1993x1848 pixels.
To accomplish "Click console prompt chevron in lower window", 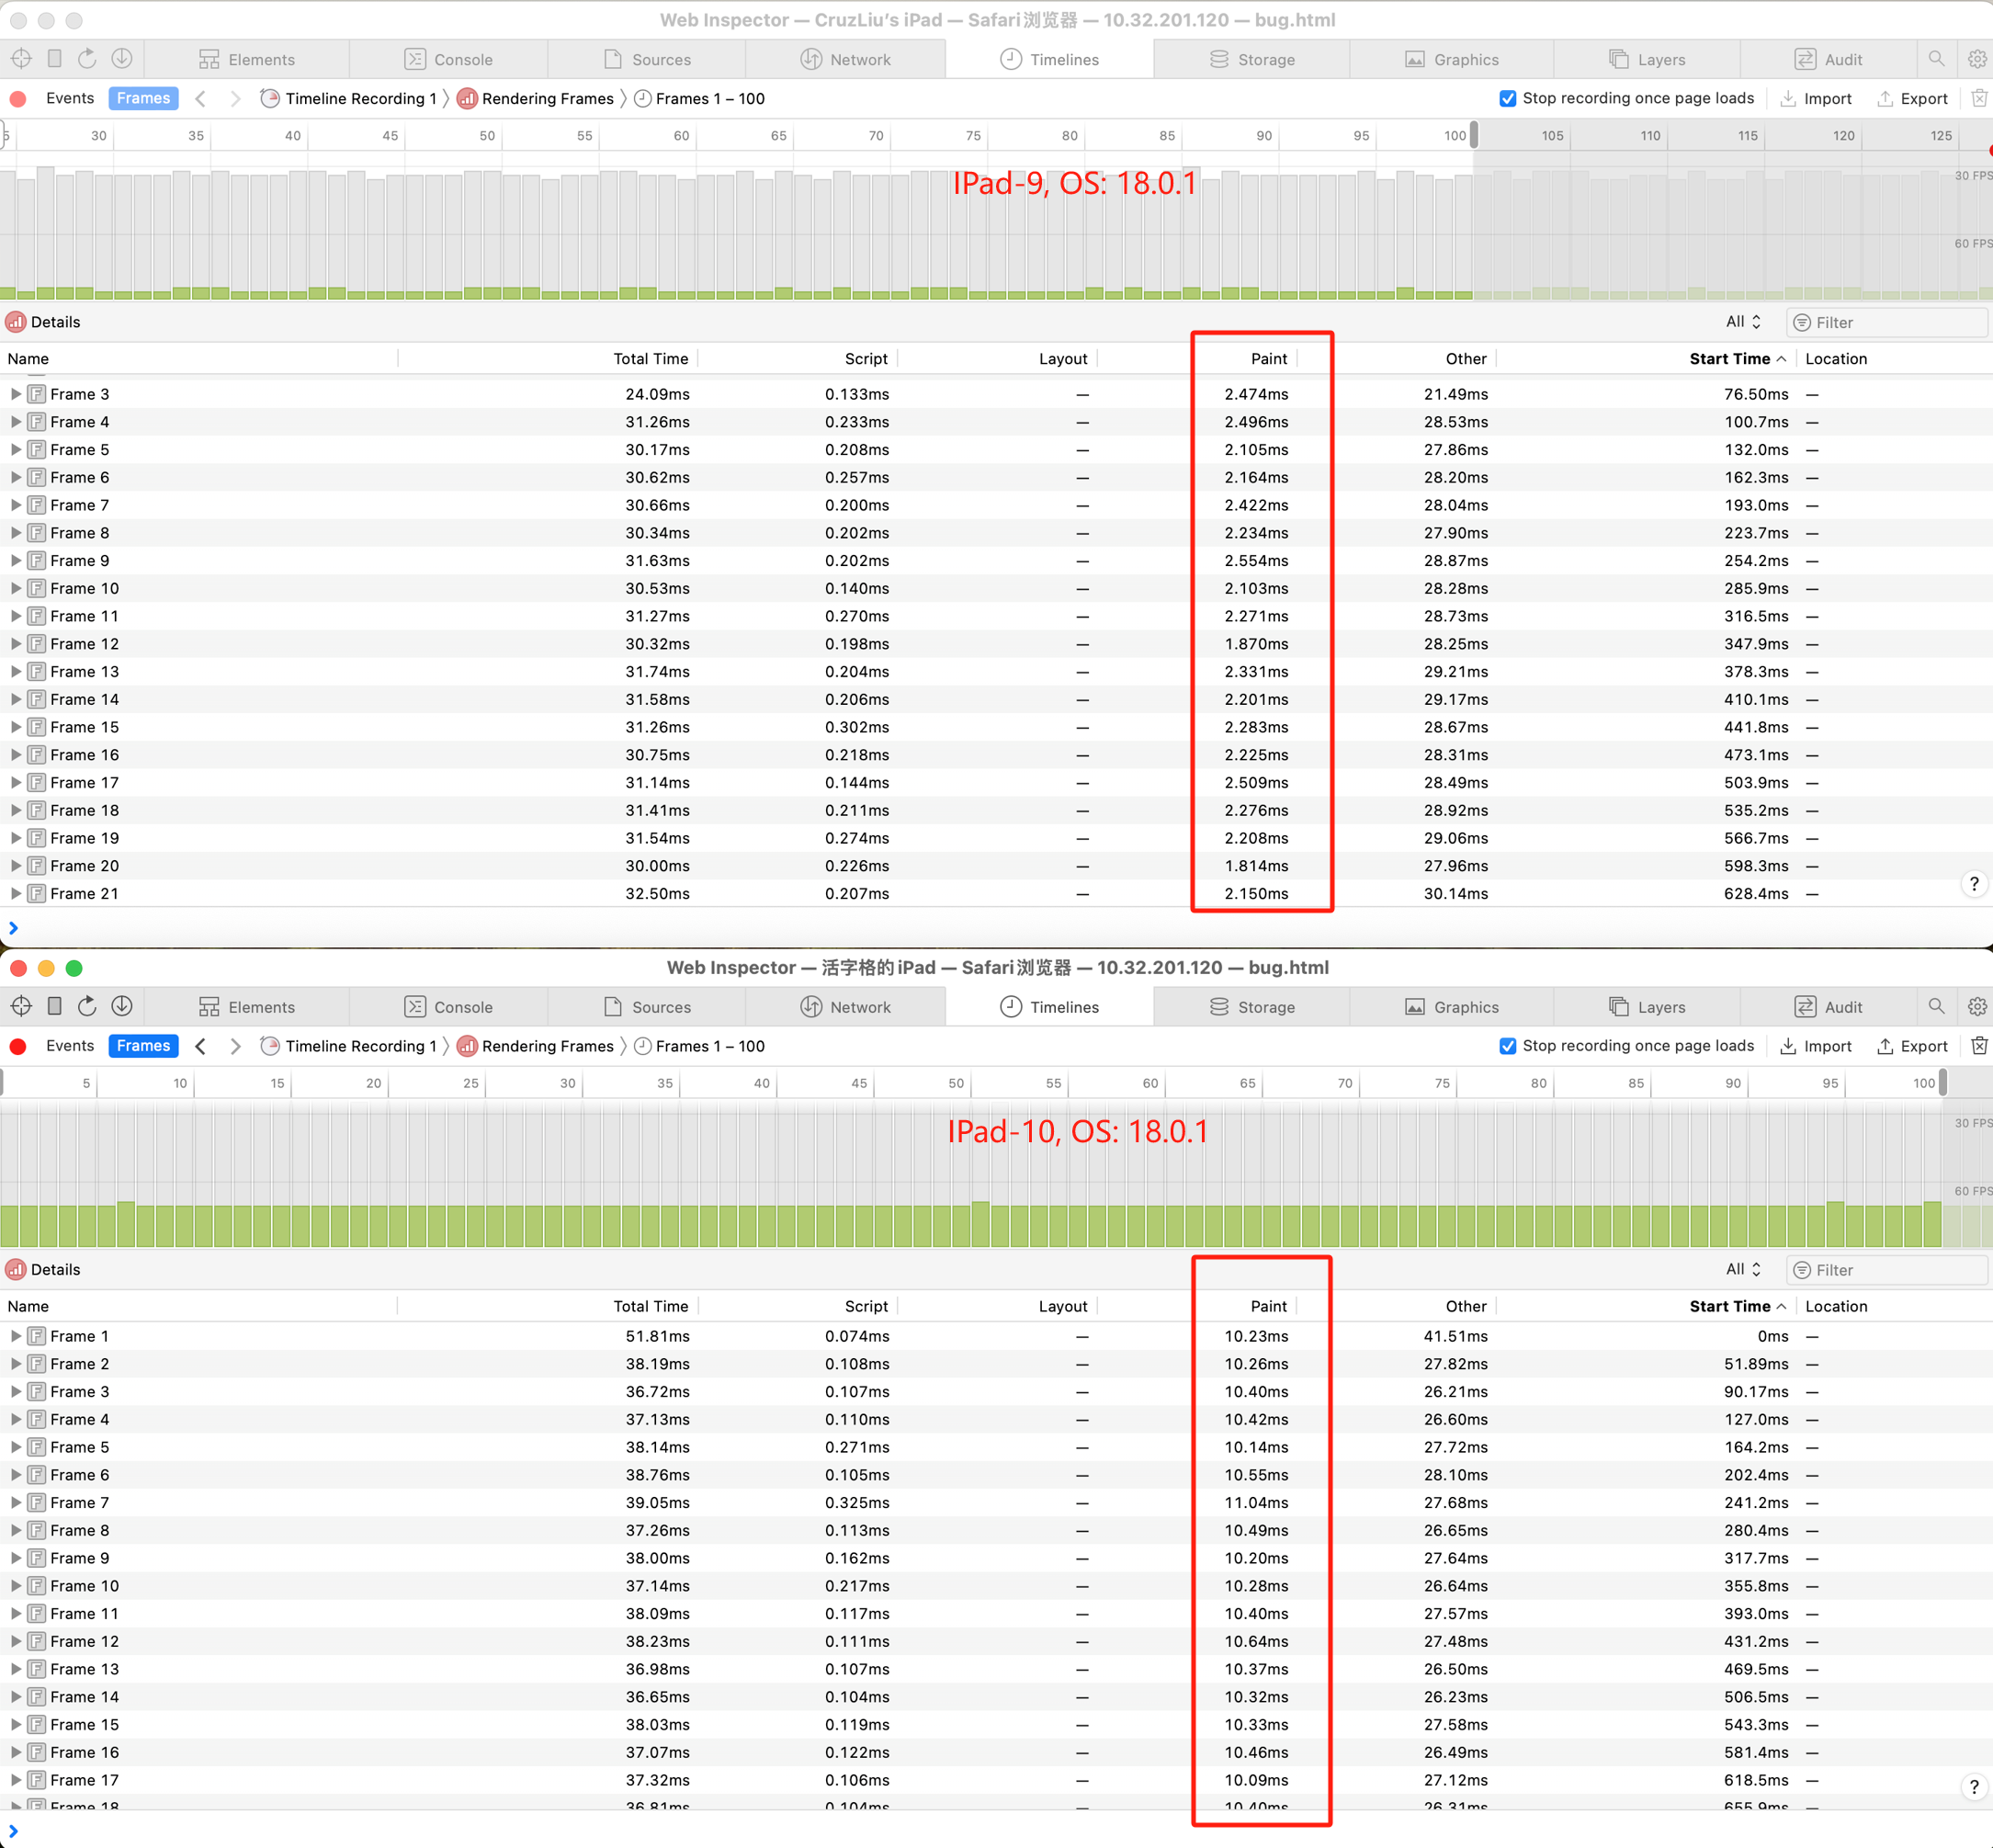I will pyautogui.click(x=13, y=1831).
